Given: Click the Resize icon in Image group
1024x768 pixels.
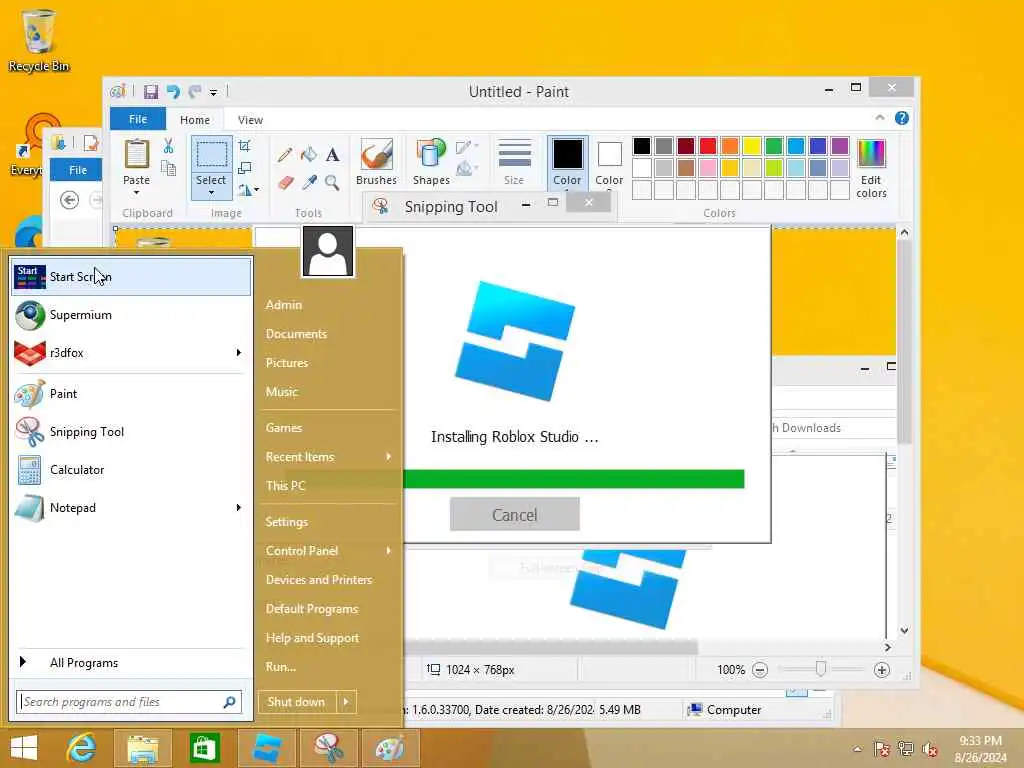Looking at the screenshot, I should pyautogui.click(x=245, y=168).
